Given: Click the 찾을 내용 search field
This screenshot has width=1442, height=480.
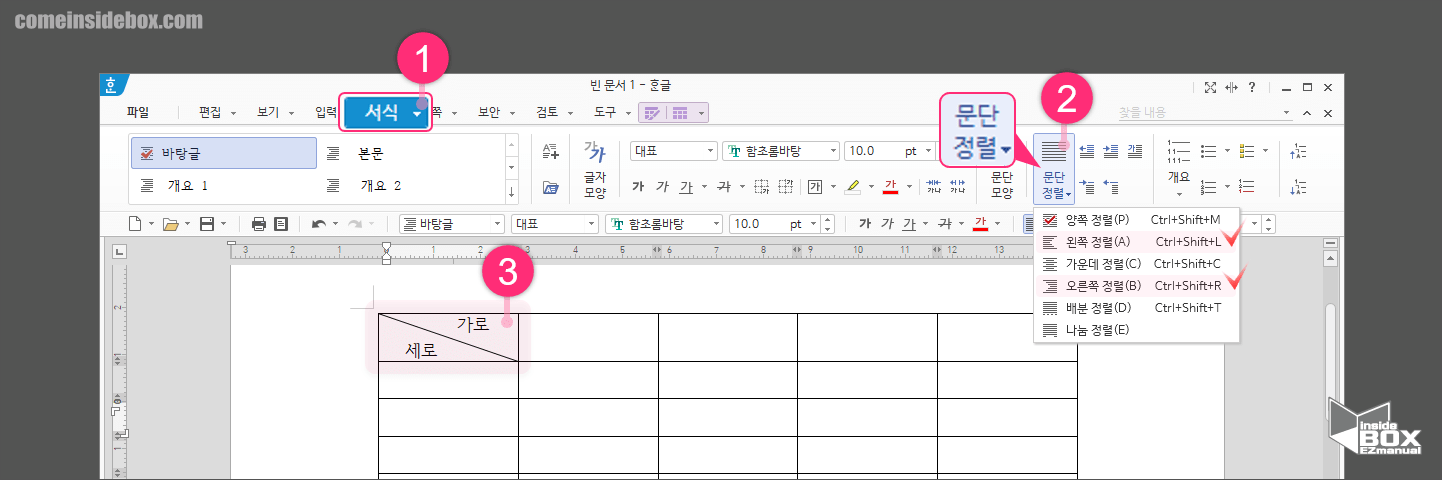Looking at the screenshot, I should point(1204,113).
